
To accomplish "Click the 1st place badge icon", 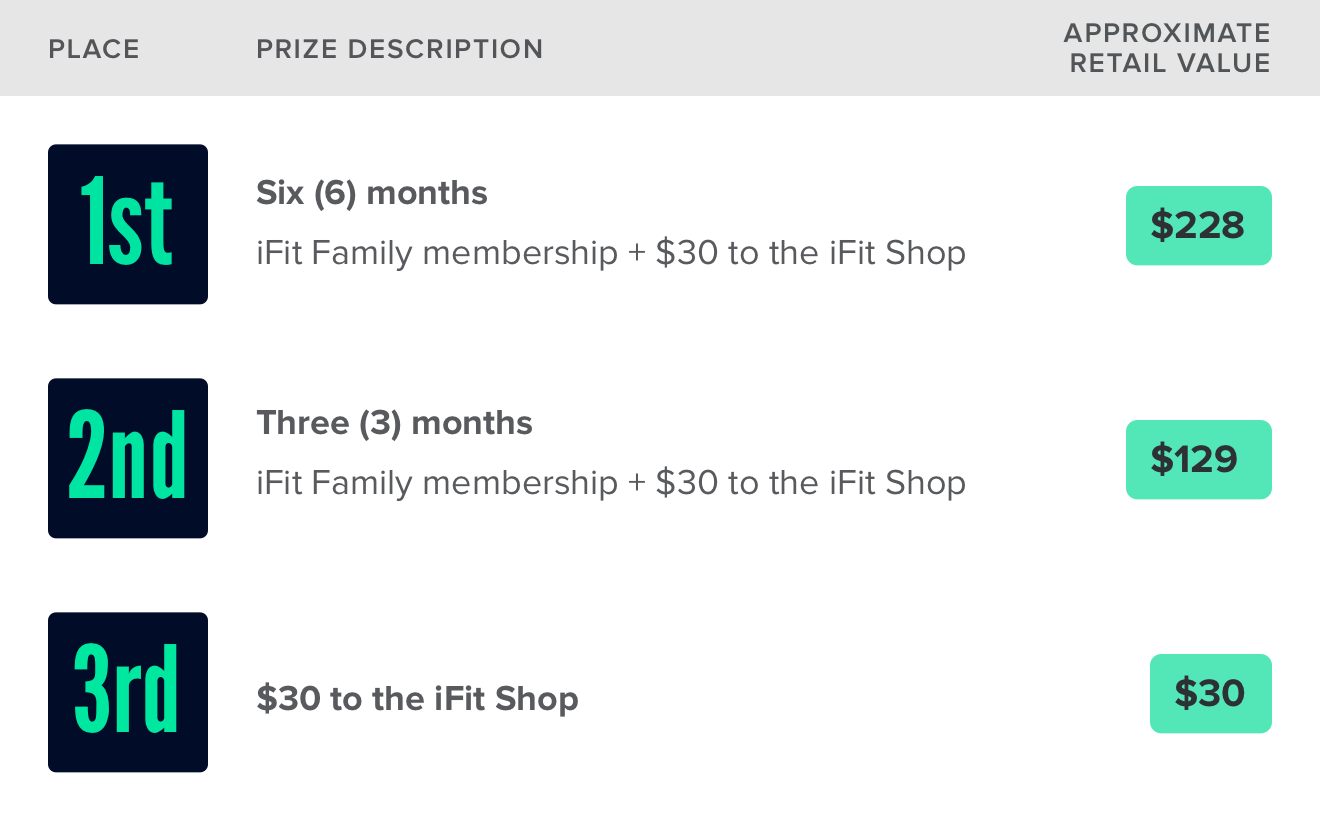I will tap(128, 224).
